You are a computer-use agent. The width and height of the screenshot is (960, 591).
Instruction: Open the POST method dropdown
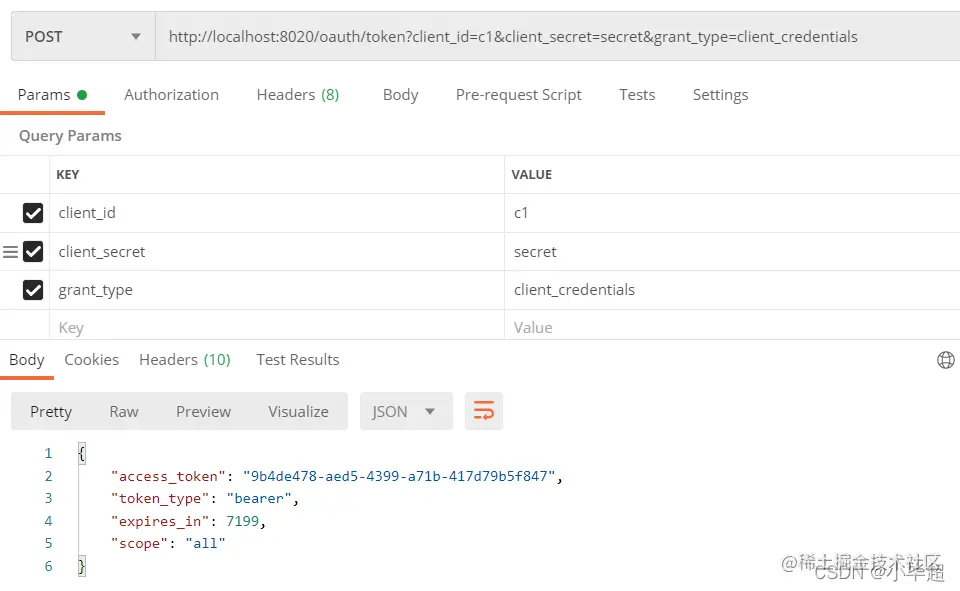click(x=83, y=37)
